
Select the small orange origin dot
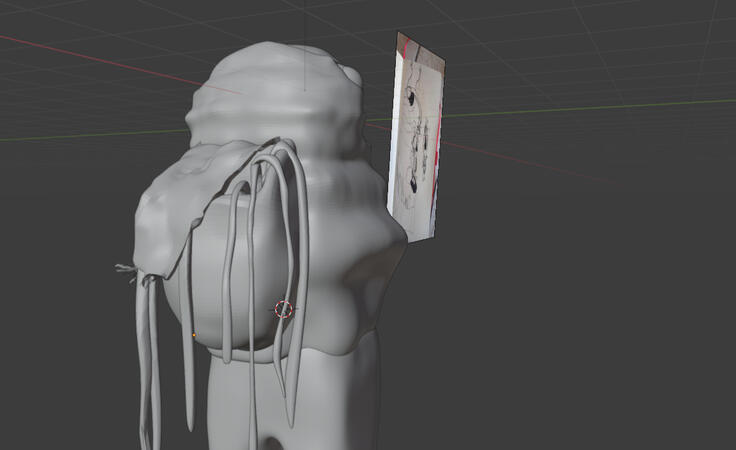194,335
